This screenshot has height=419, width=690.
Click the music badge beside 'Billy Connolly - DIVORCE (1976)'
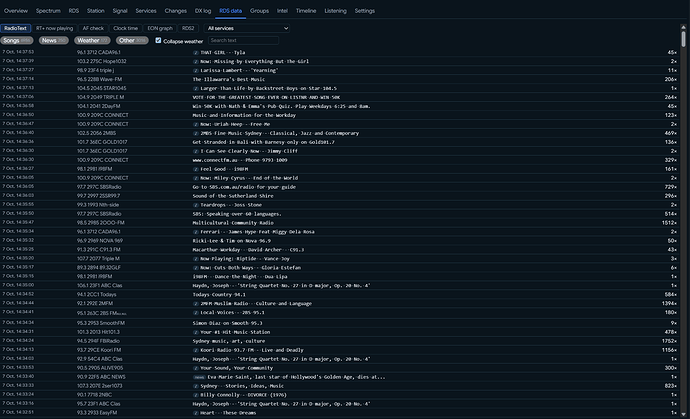point(196,395)
